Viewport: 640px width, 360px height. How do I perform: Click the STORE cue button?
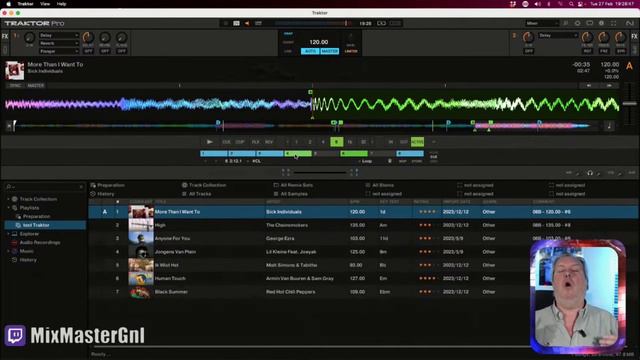(x=416, y=161)
